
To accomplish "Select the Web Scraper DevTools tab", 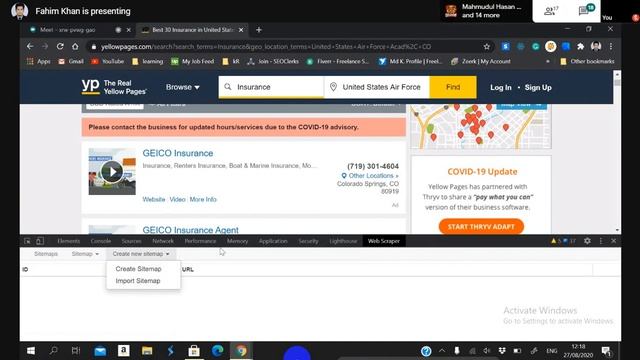I will point(384,241).
